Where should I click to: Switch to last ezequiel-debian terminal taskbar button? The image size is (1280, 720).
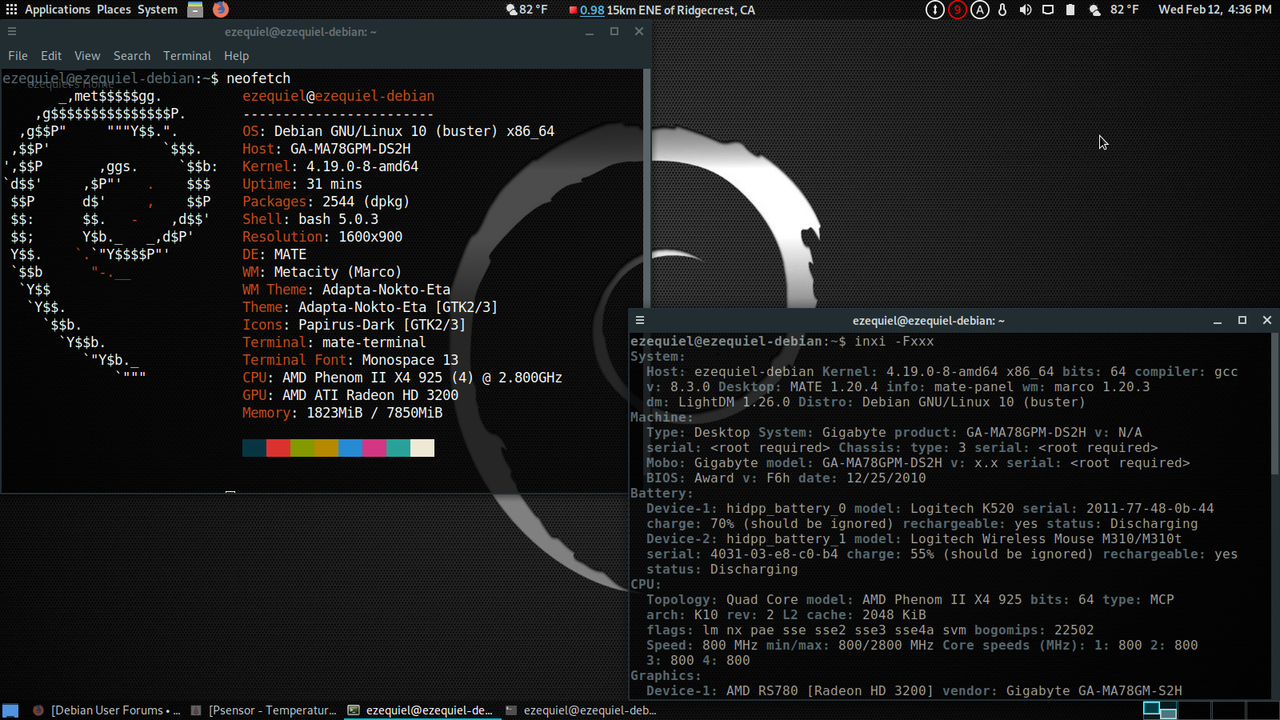click(x=580, y=710)
